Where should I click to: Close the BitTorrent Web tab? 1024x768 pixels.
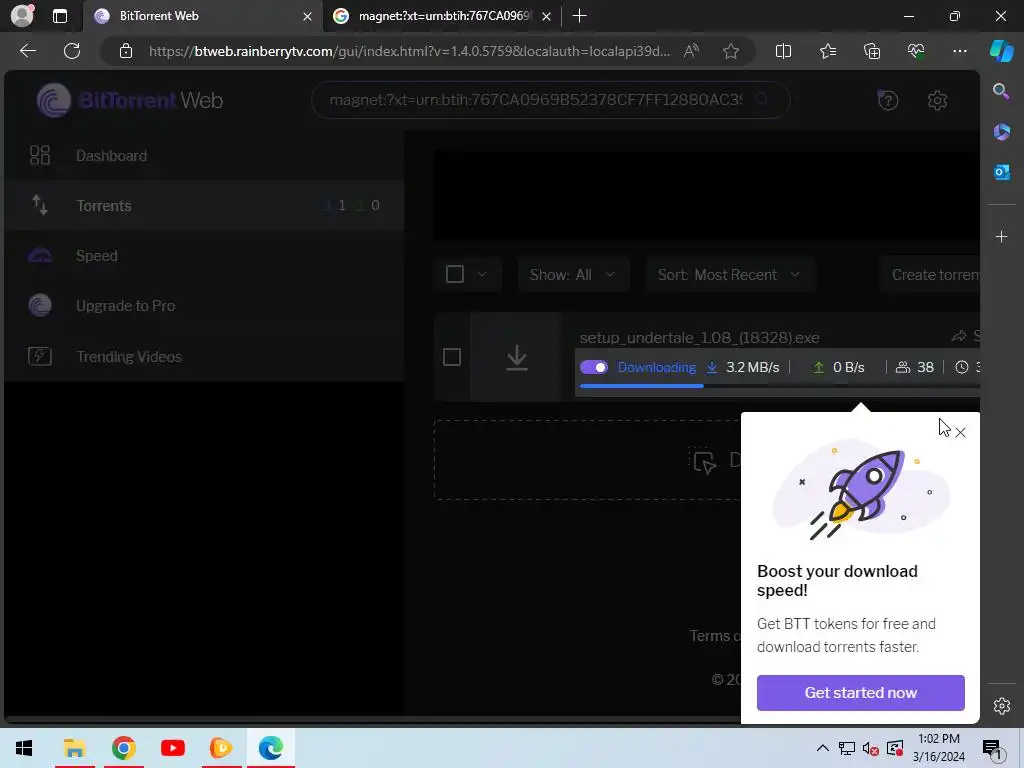pos(307,16)
